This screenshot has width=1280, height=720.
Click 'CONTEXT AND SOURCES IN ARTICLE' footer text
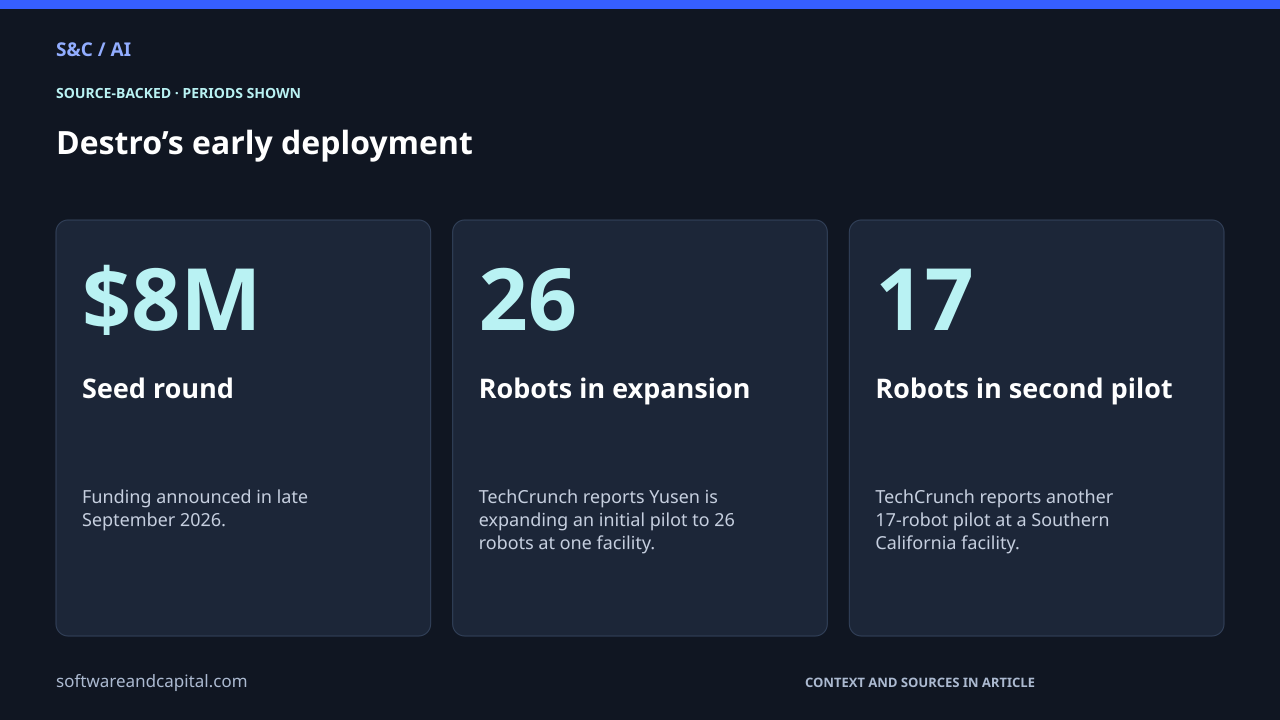920,682
